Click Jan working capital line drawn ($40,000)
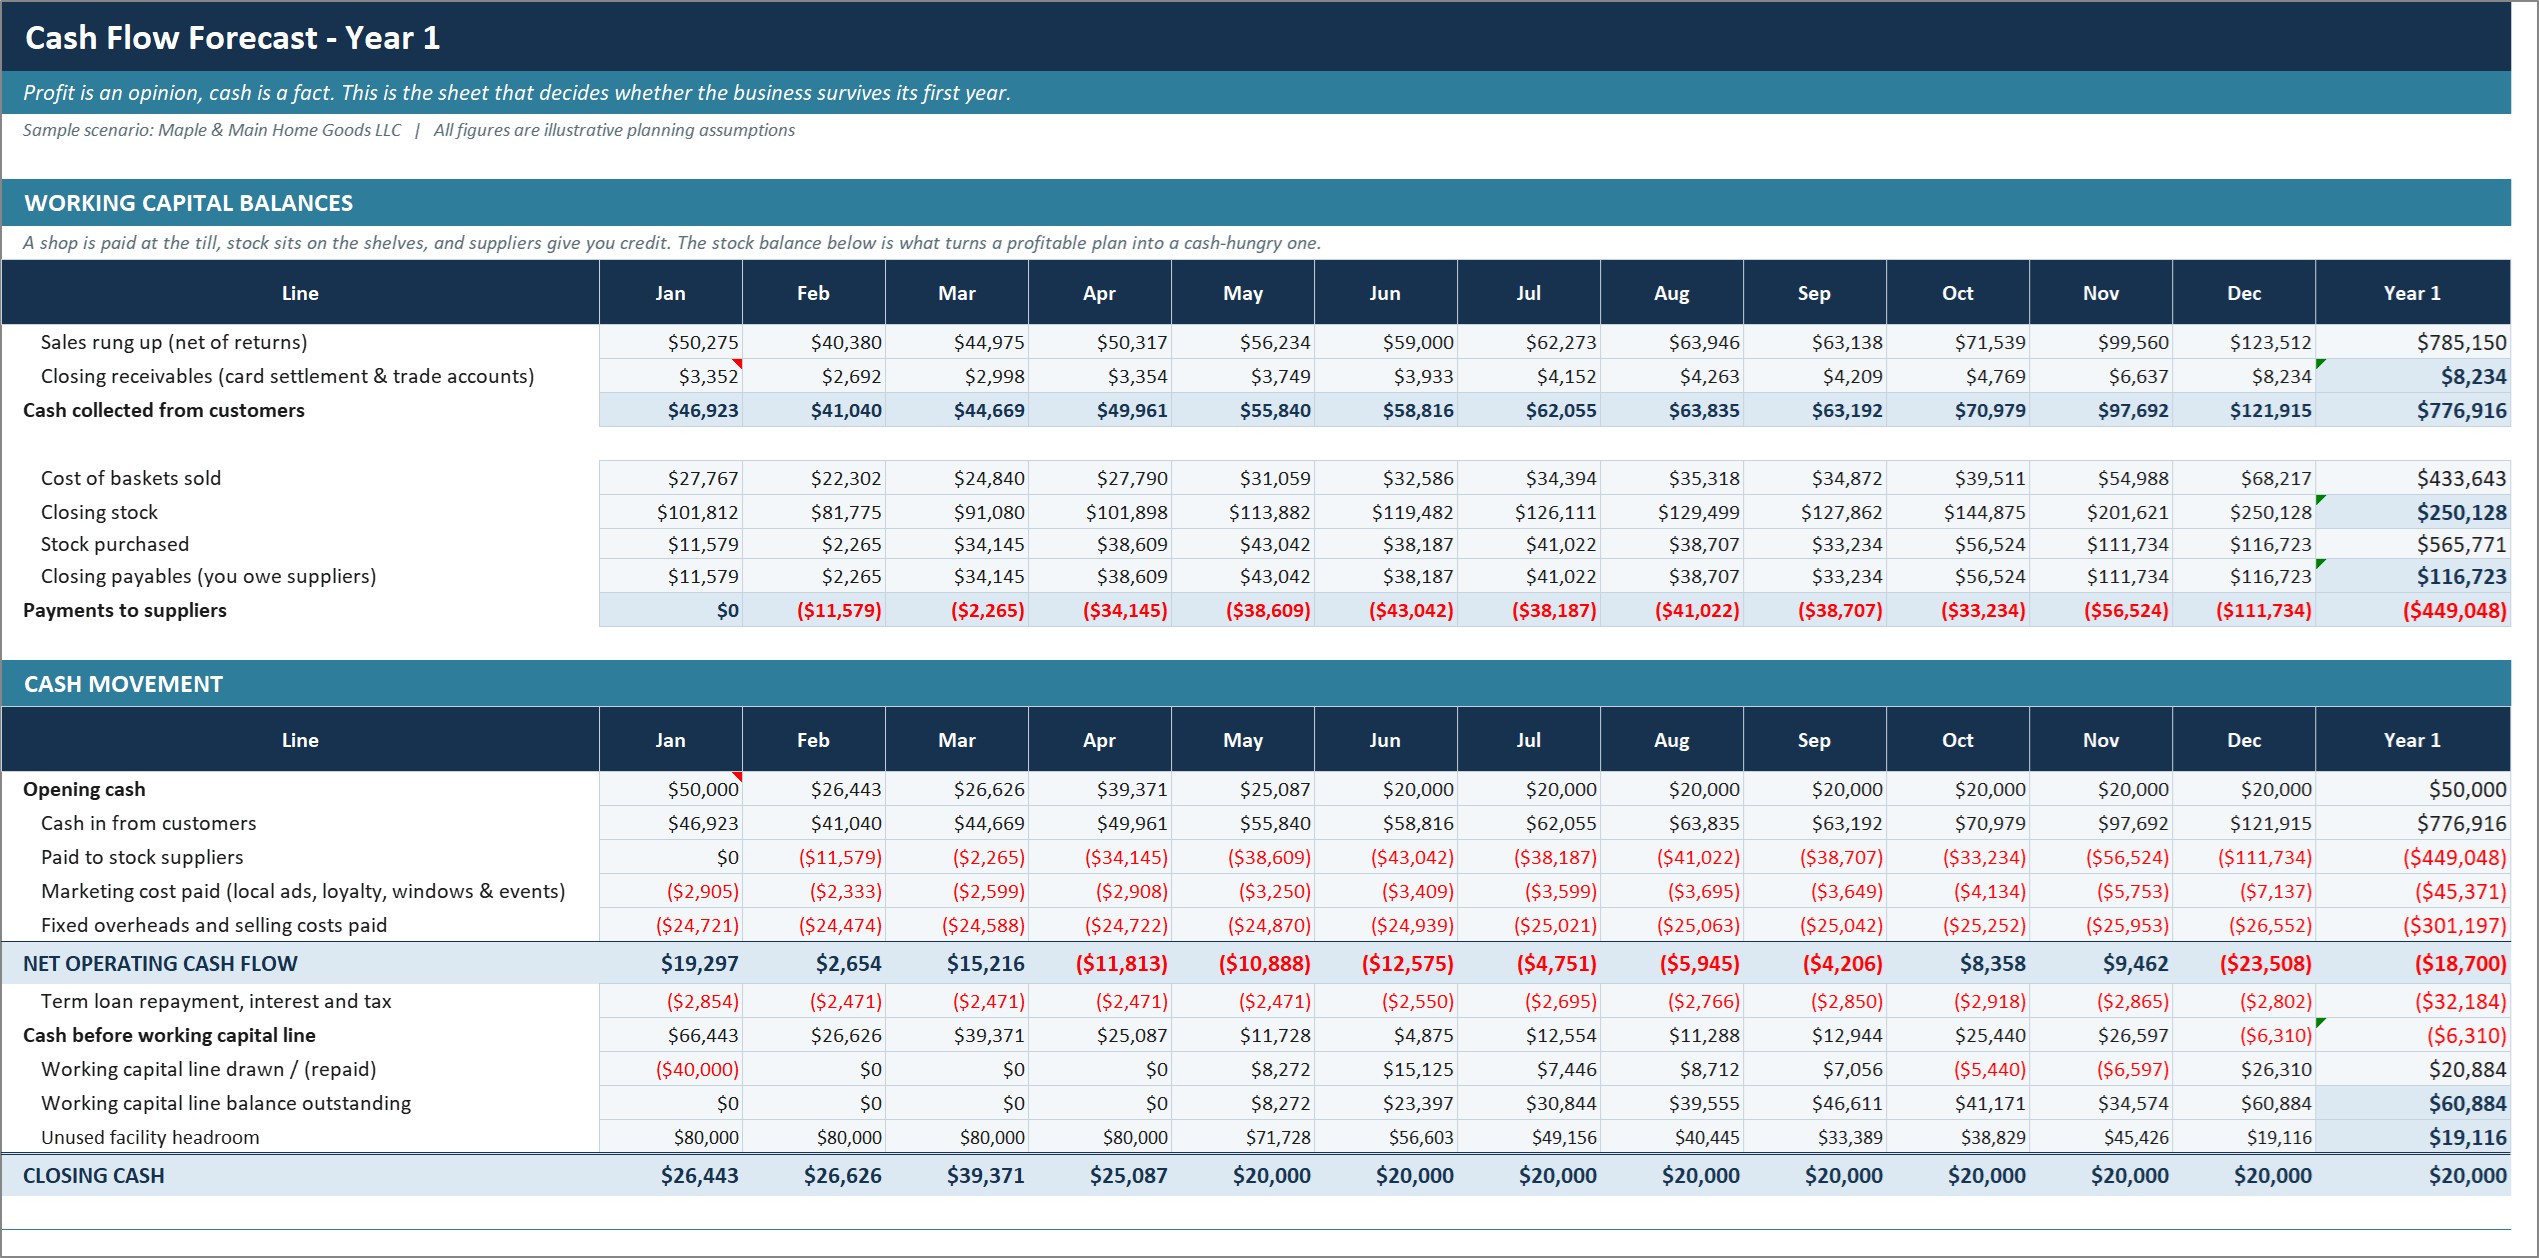The height and width of the screenshot is (1258, 2539). click(671, 1069)
